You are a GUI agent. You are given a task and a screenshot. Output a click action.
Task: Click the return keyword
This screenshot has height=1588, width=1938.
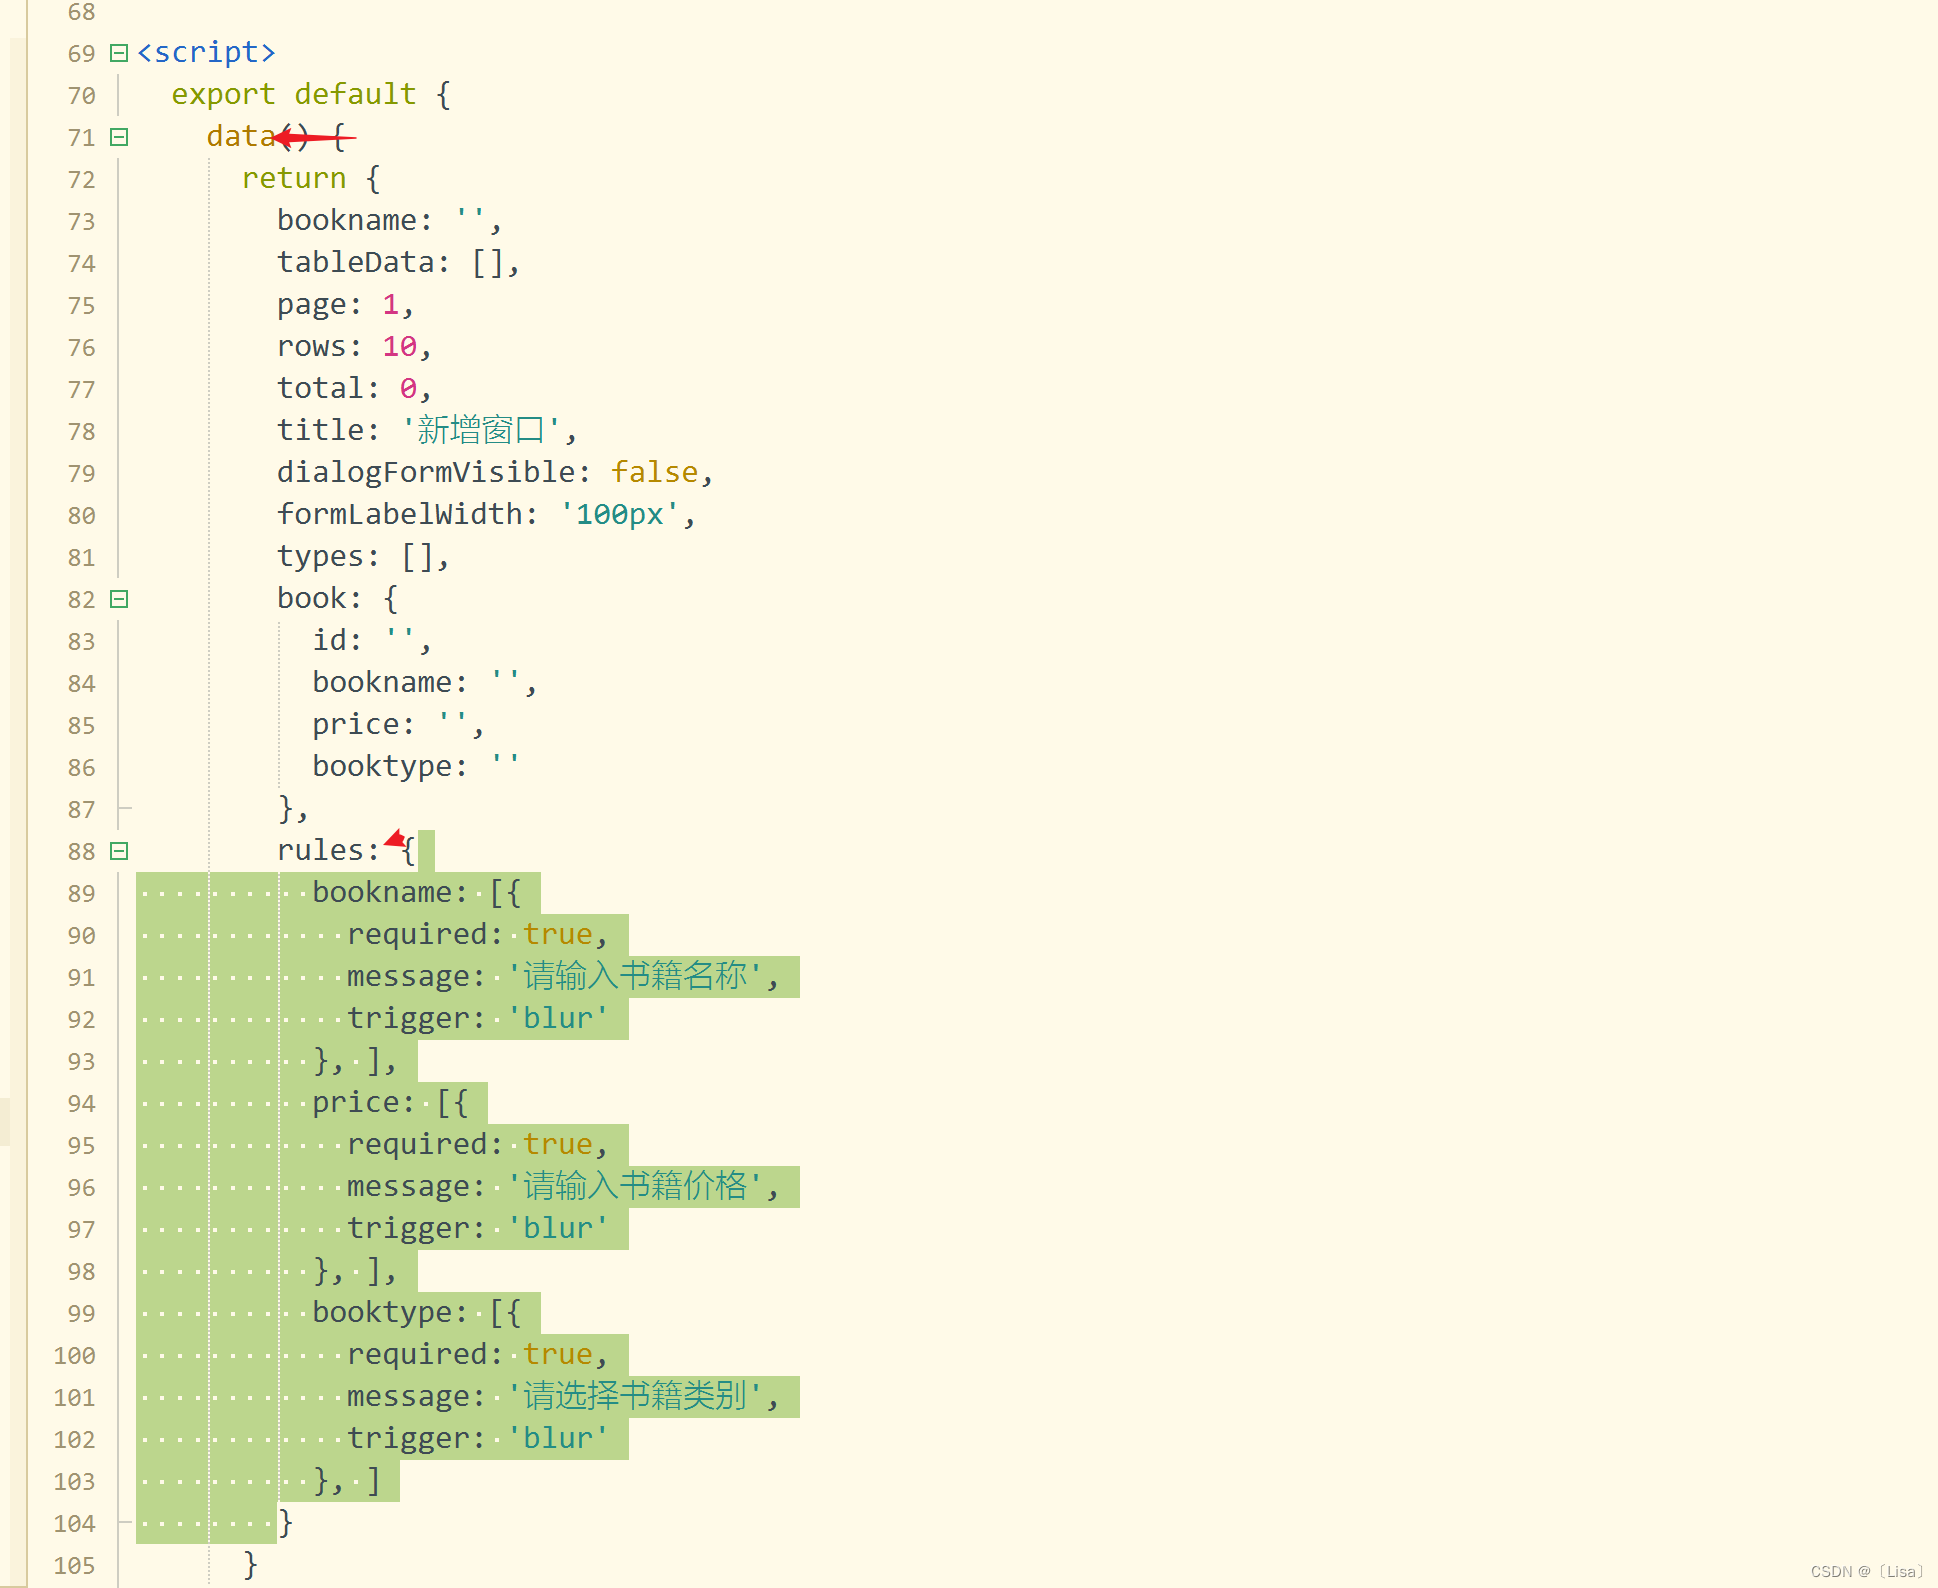293,178
